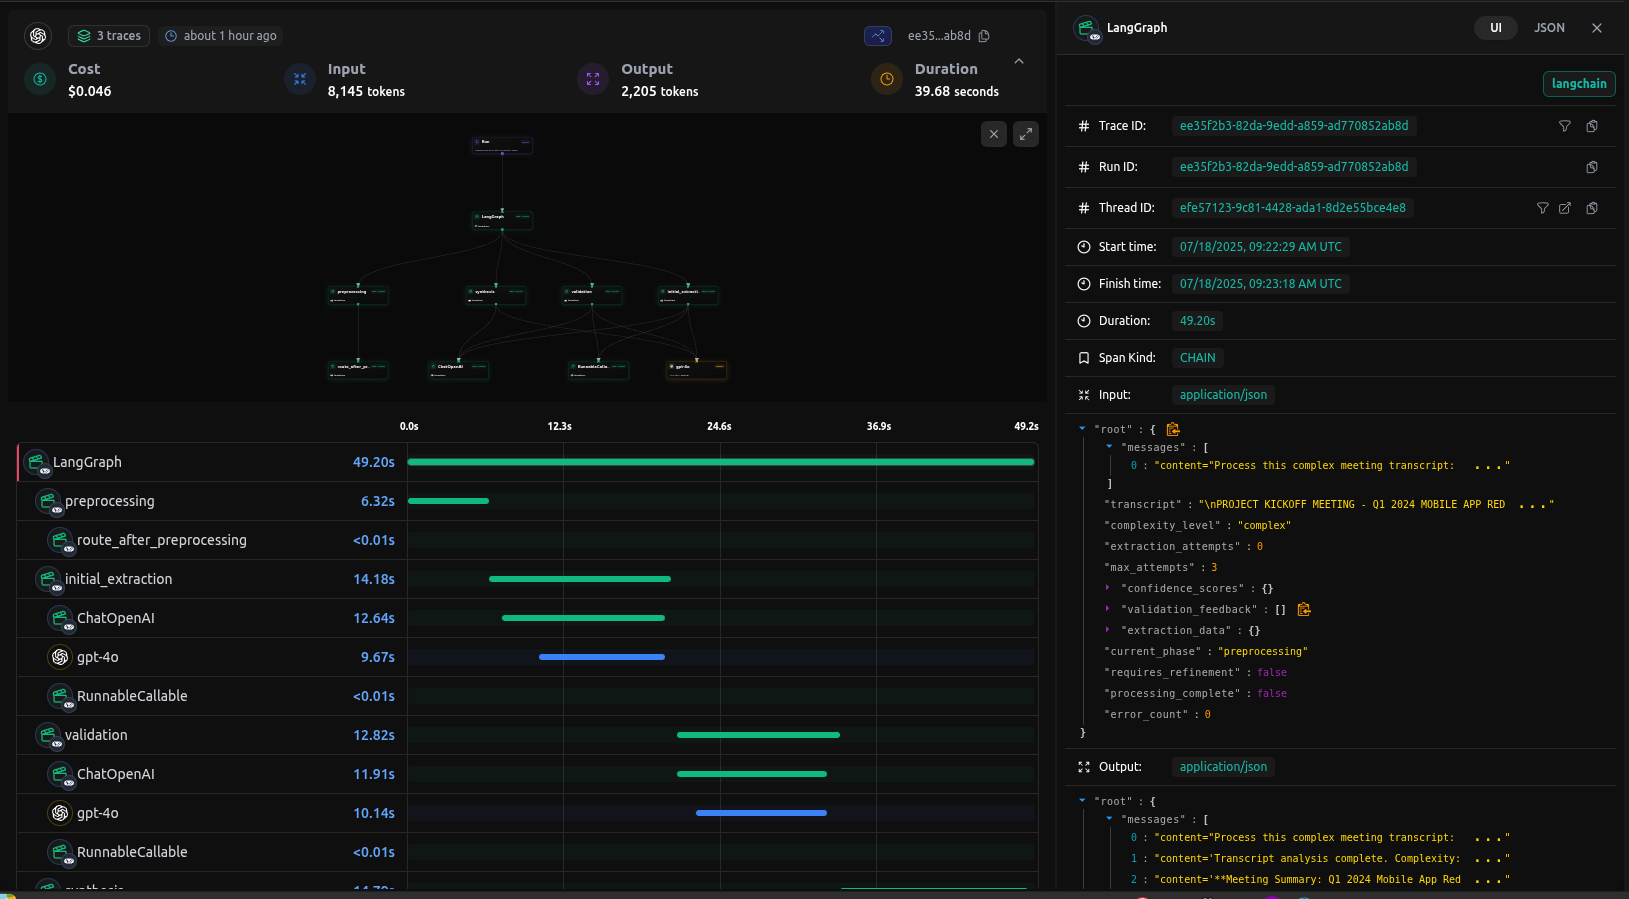The image size is (1629, 899).
Task: Copy the input root JSON object
Action: (1173, 429)
